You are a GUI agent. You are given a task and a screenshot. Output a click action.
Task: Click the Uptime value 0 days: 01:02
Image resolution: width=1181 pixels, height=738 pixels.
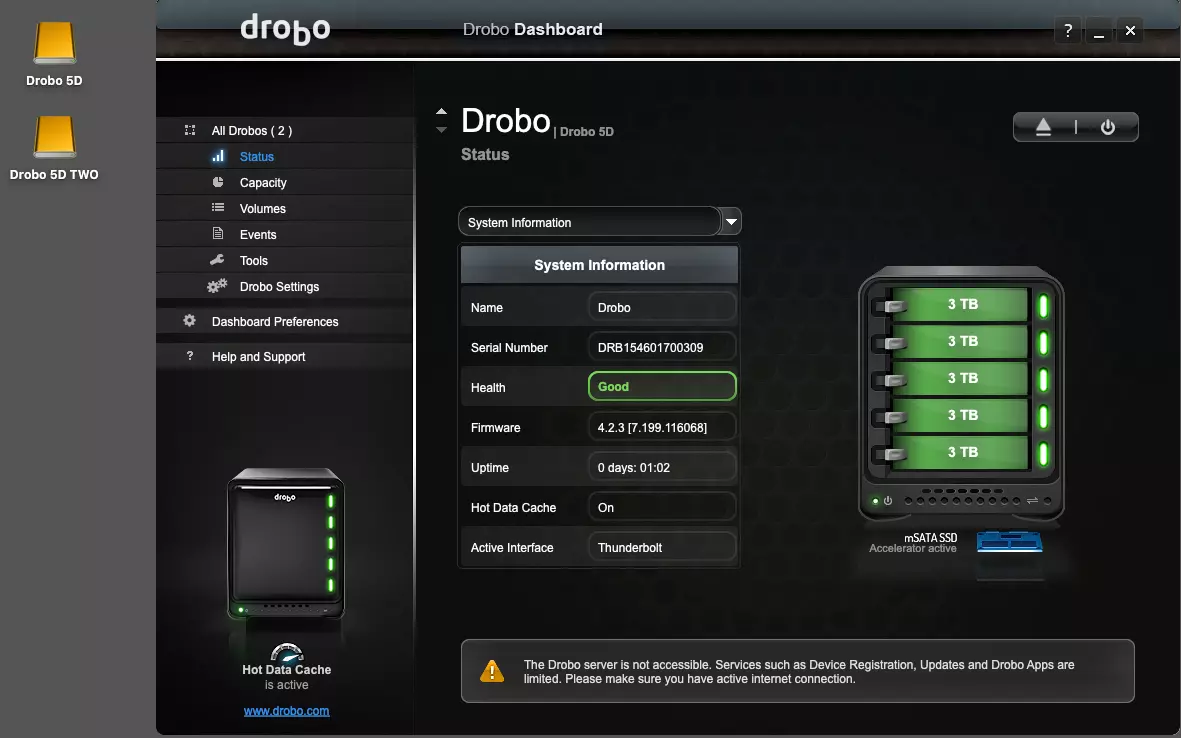coord(661,467)
